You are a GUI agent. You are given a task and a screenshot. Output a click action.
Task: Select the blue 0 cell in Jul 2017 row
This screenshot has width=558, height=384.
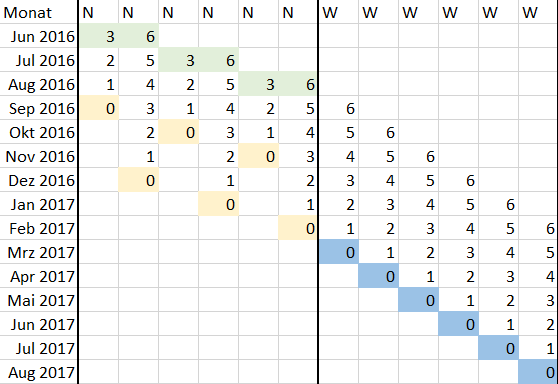[499, 348]
